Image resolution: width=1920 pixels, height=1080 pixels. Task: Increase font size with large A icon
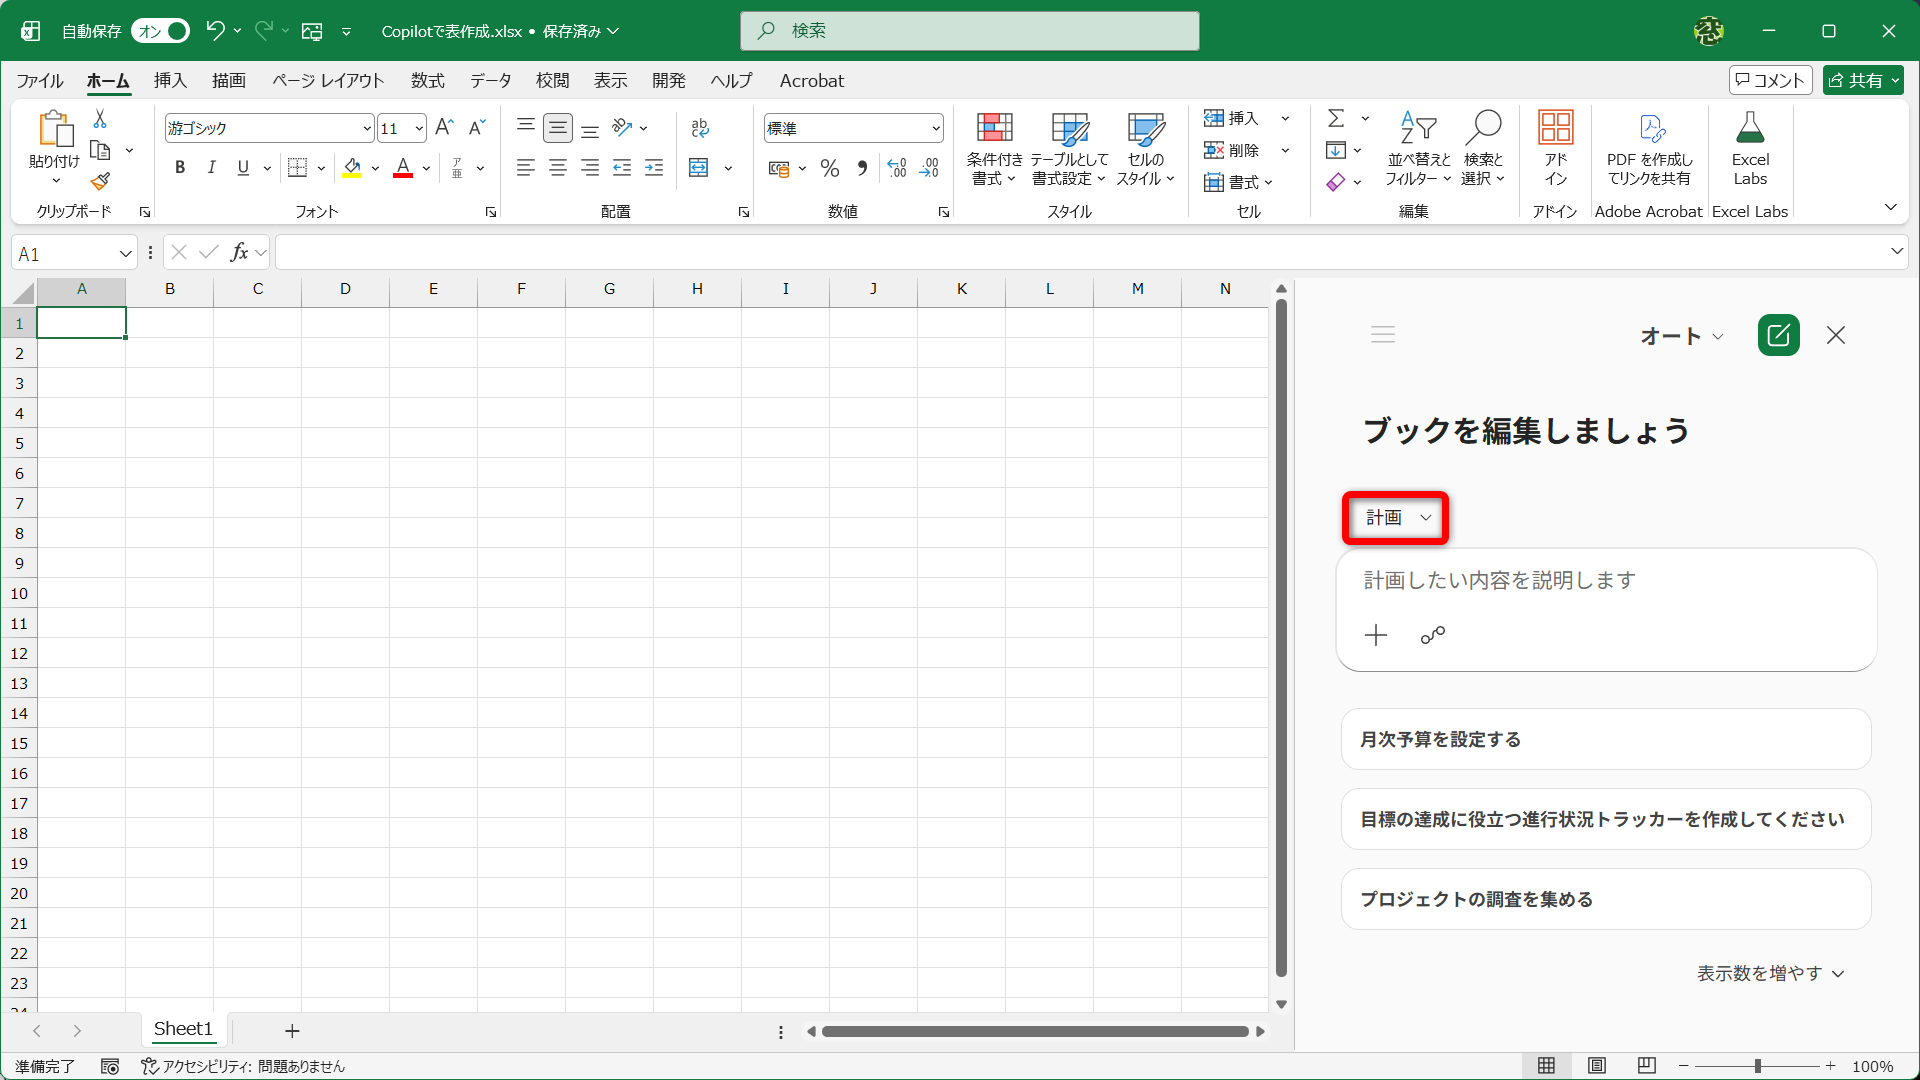[444, 127]
